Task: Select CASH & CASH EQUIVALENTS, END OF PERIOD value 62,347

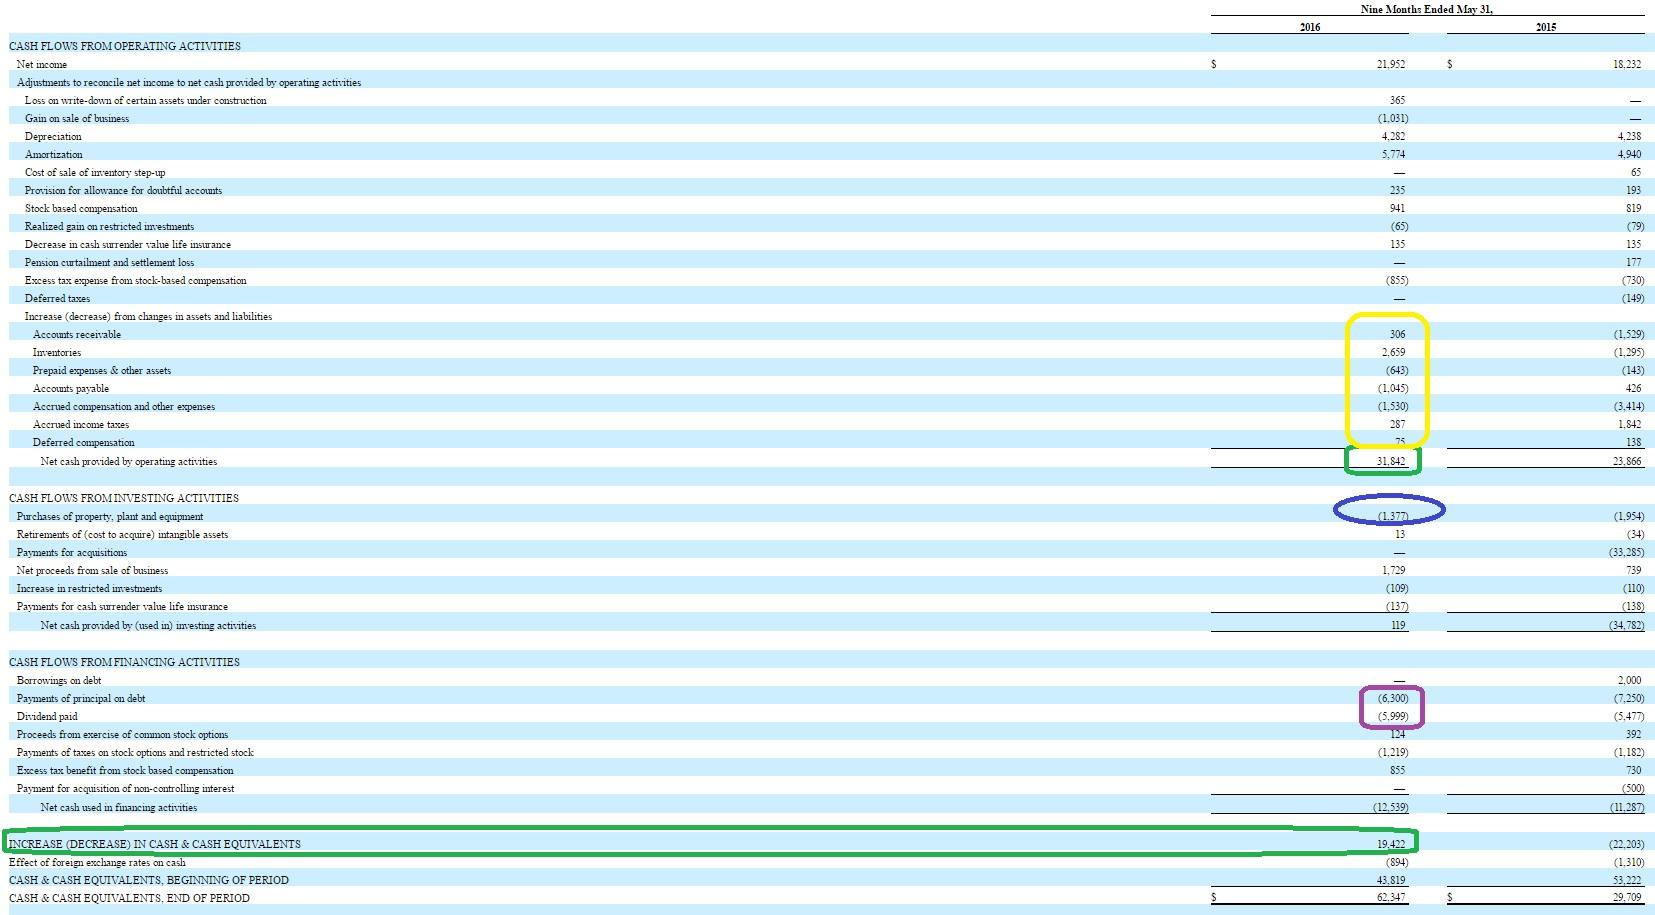Action: [1388, 898]
